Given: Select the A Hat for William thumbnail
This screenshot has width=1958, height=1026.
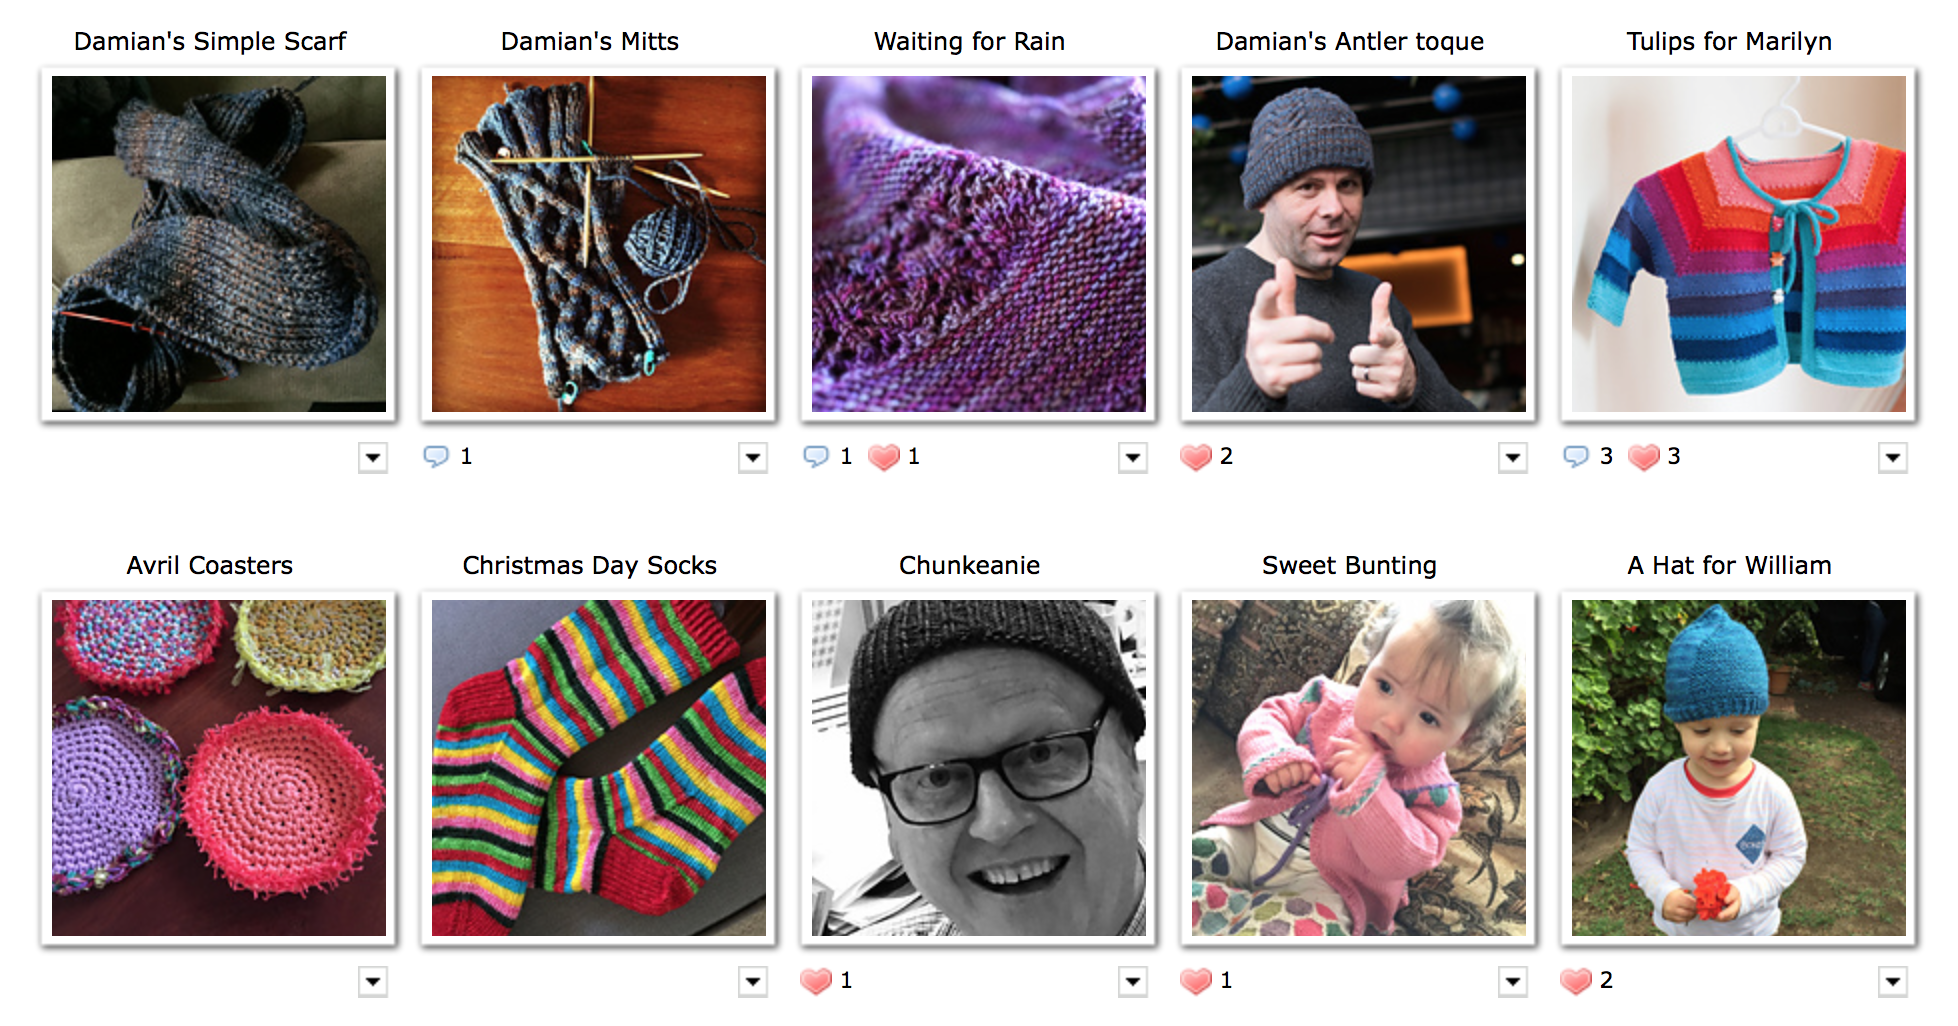Looking at the screenshot, I should 1738,768.
